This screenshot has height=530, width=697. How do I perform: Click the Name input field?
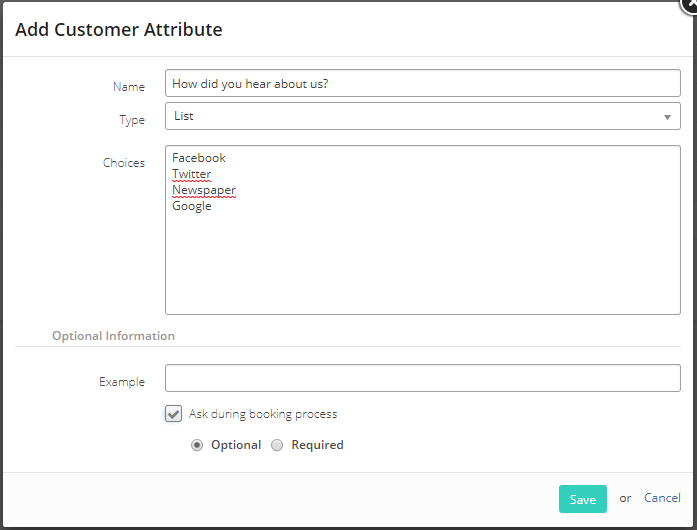coord(422,83)
